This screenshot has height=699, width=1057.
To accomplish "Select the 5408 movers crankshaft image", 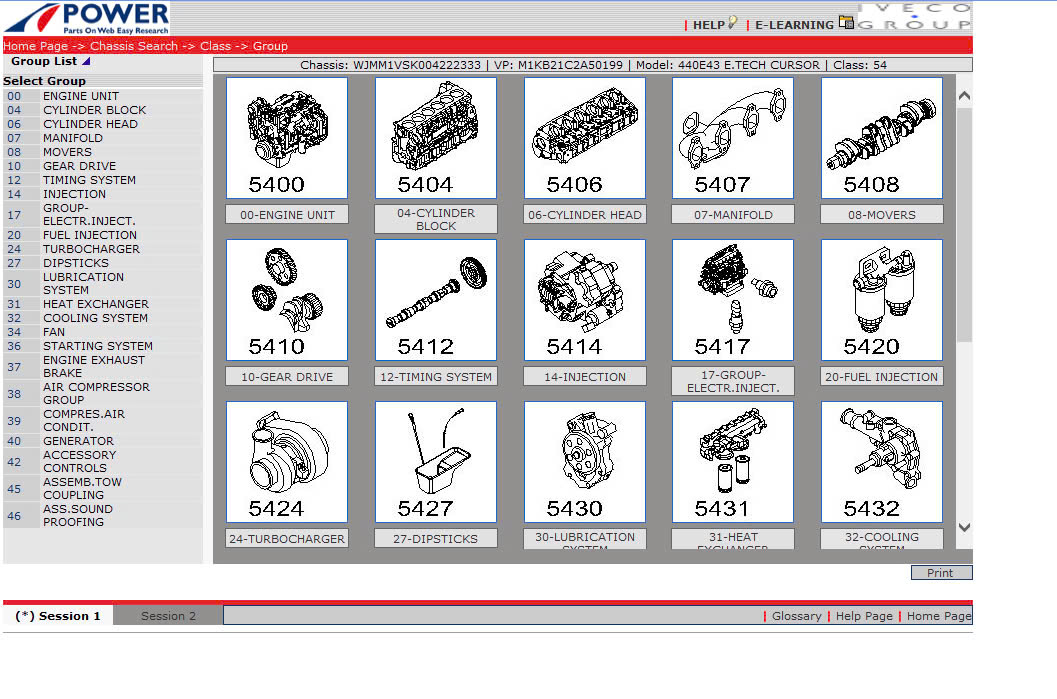I will pyautogui.click(x=882, y=138).
